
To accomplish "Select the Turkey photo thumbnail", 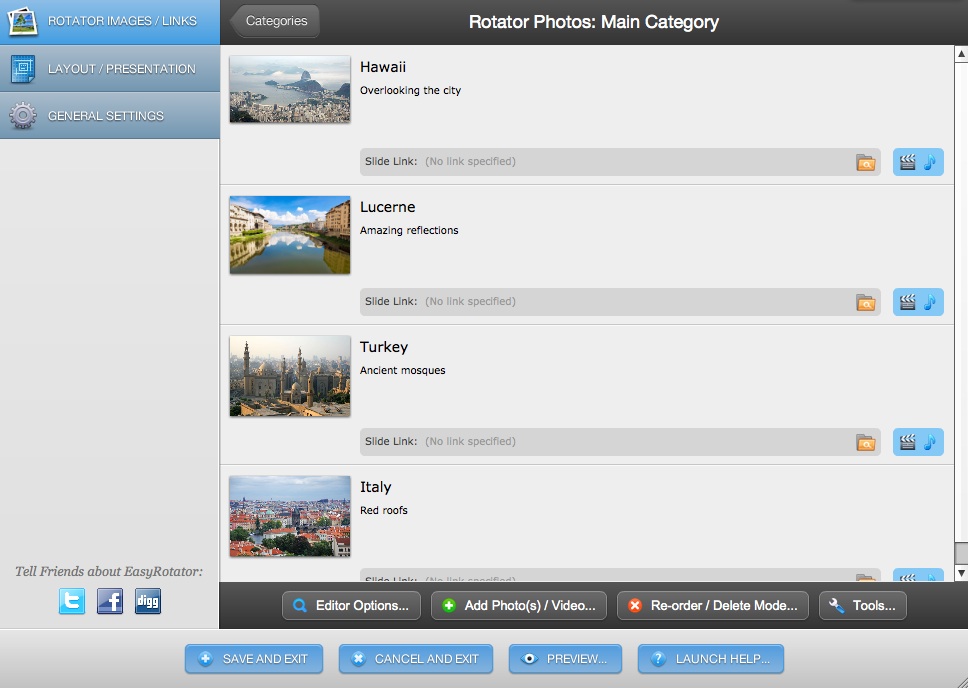I will pos(290,376).
